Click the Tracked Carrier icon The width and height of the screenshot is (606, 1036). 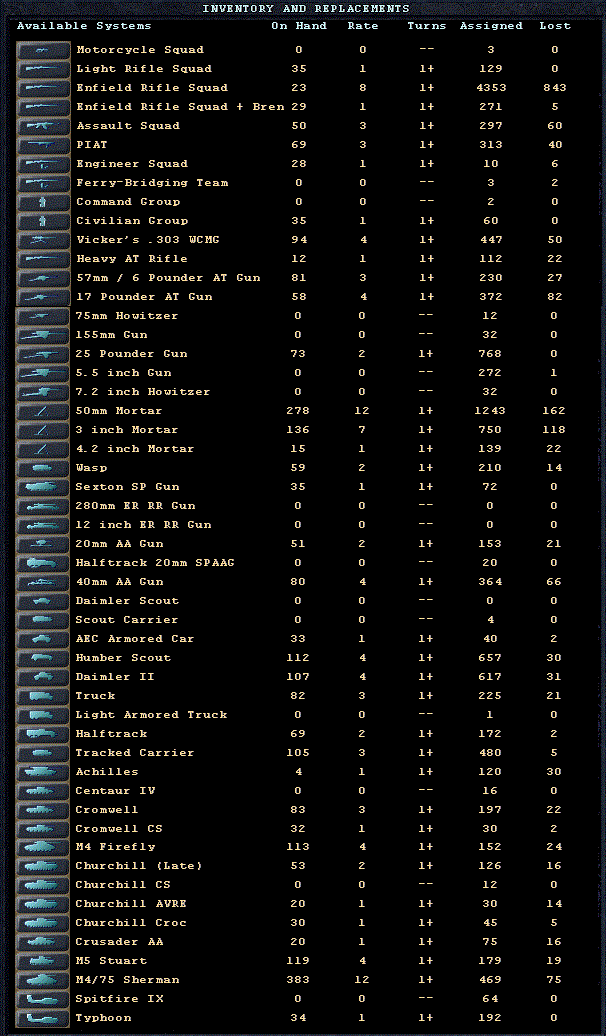click(x=43, y=753)
